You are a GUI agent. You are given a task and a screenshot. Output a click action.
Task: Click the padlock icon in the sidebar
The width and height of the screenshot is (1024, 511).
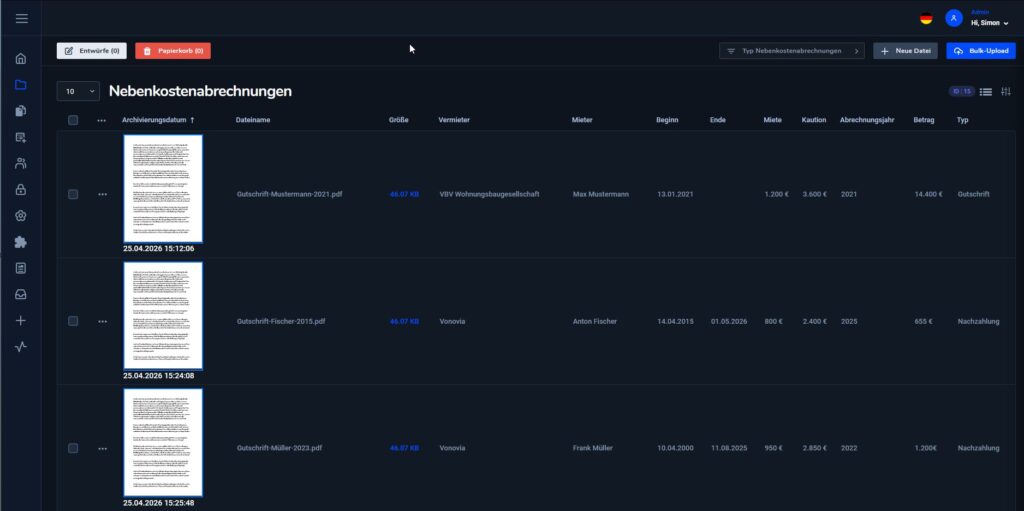(x=21, y=190)
